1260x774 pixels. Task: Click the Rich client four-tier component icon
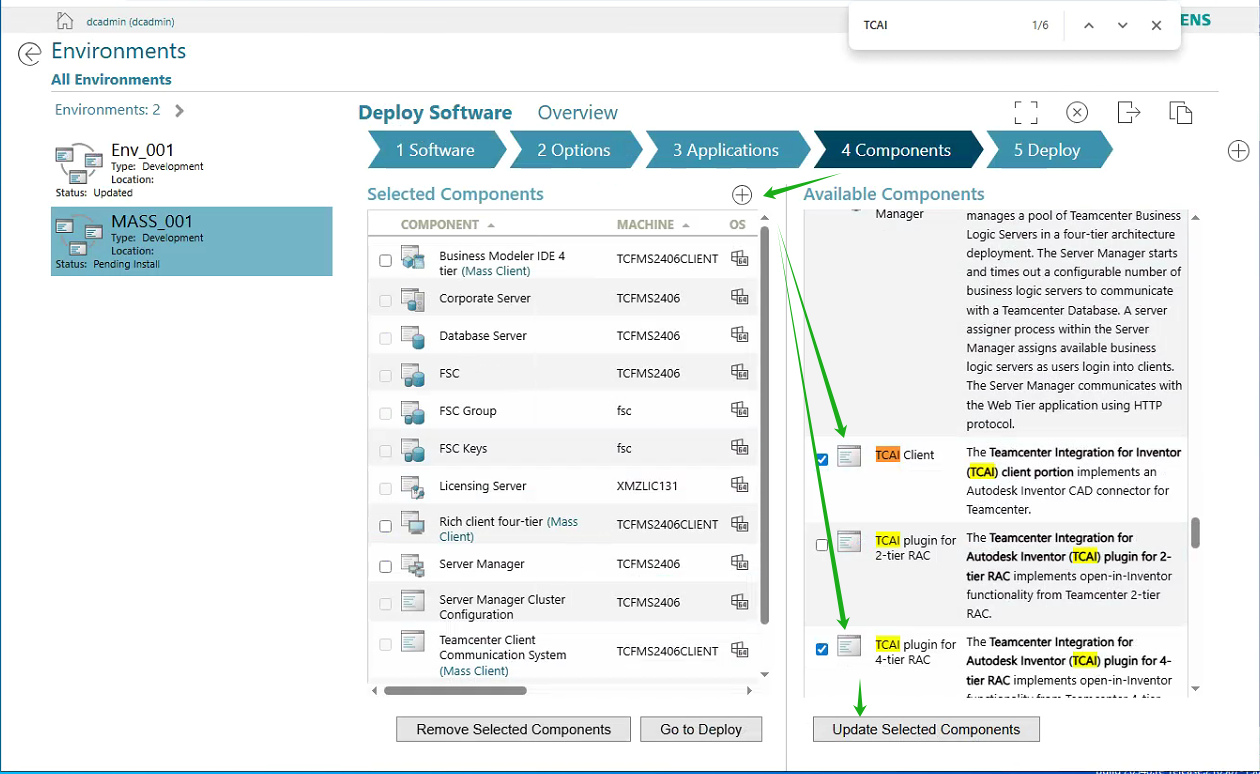tap(413, 523)
